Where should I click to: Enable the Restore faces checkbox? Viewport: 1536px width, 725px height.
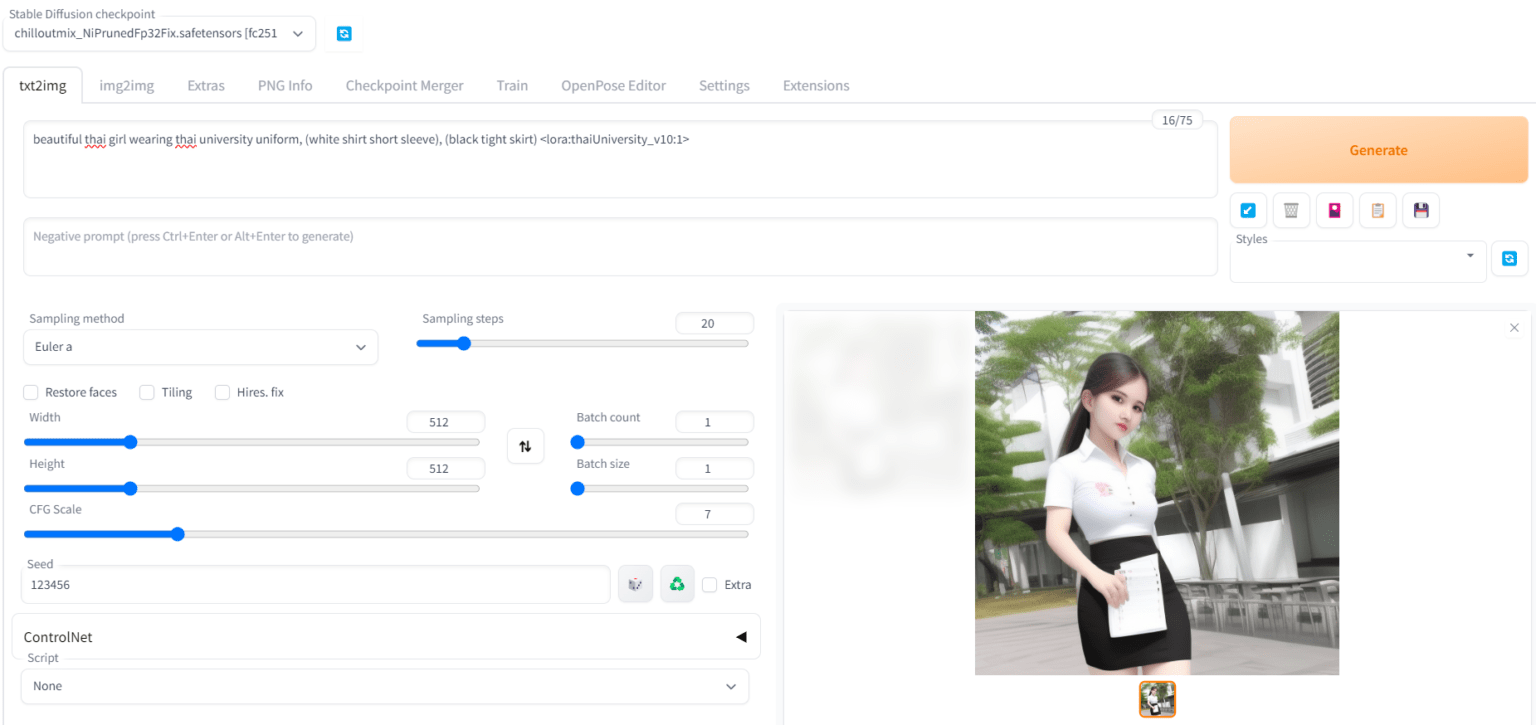point(31,392)
